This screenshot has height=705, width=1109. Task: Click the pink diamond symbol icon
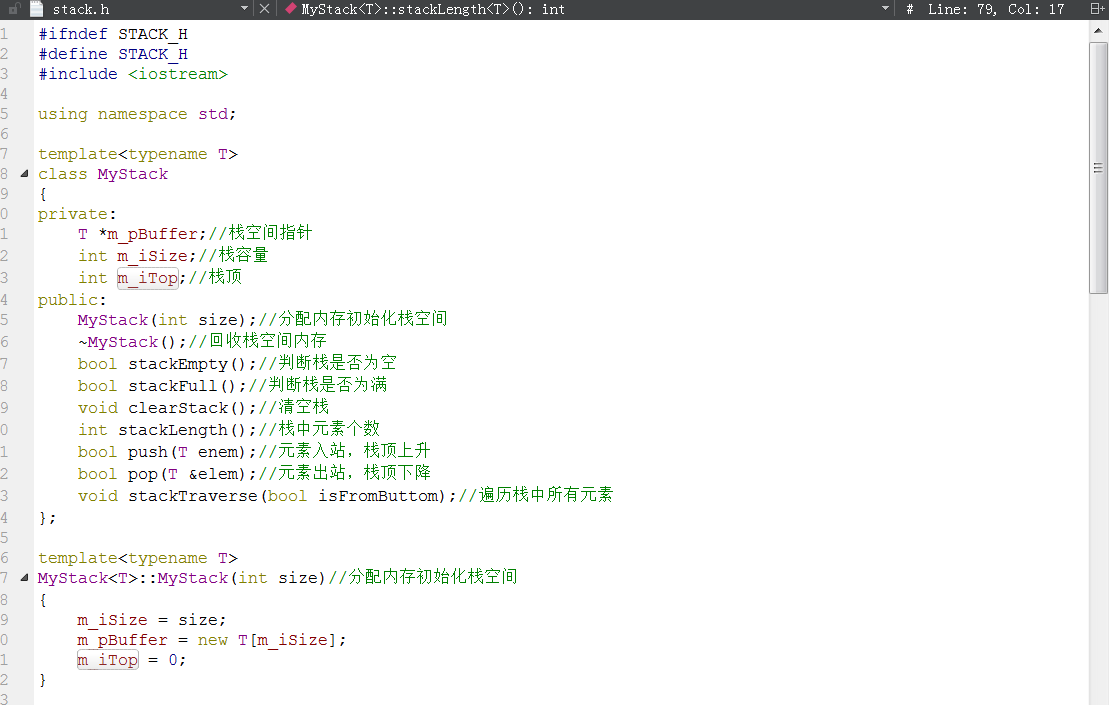pos(290,9)
